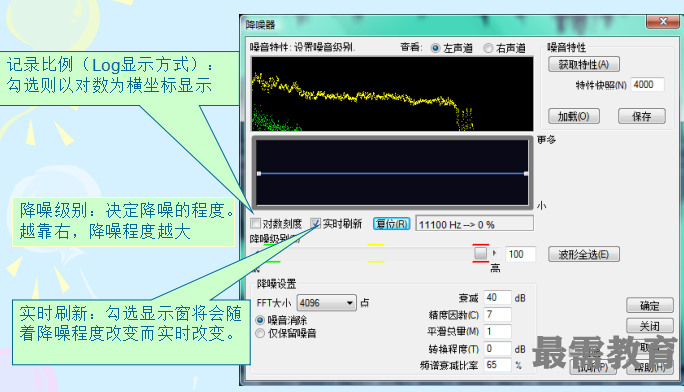The width and height of the screenshot is (684, 392).
Task: Enable the 对数刻度 log scale checkbox
Action: click(x=256, y=224)
